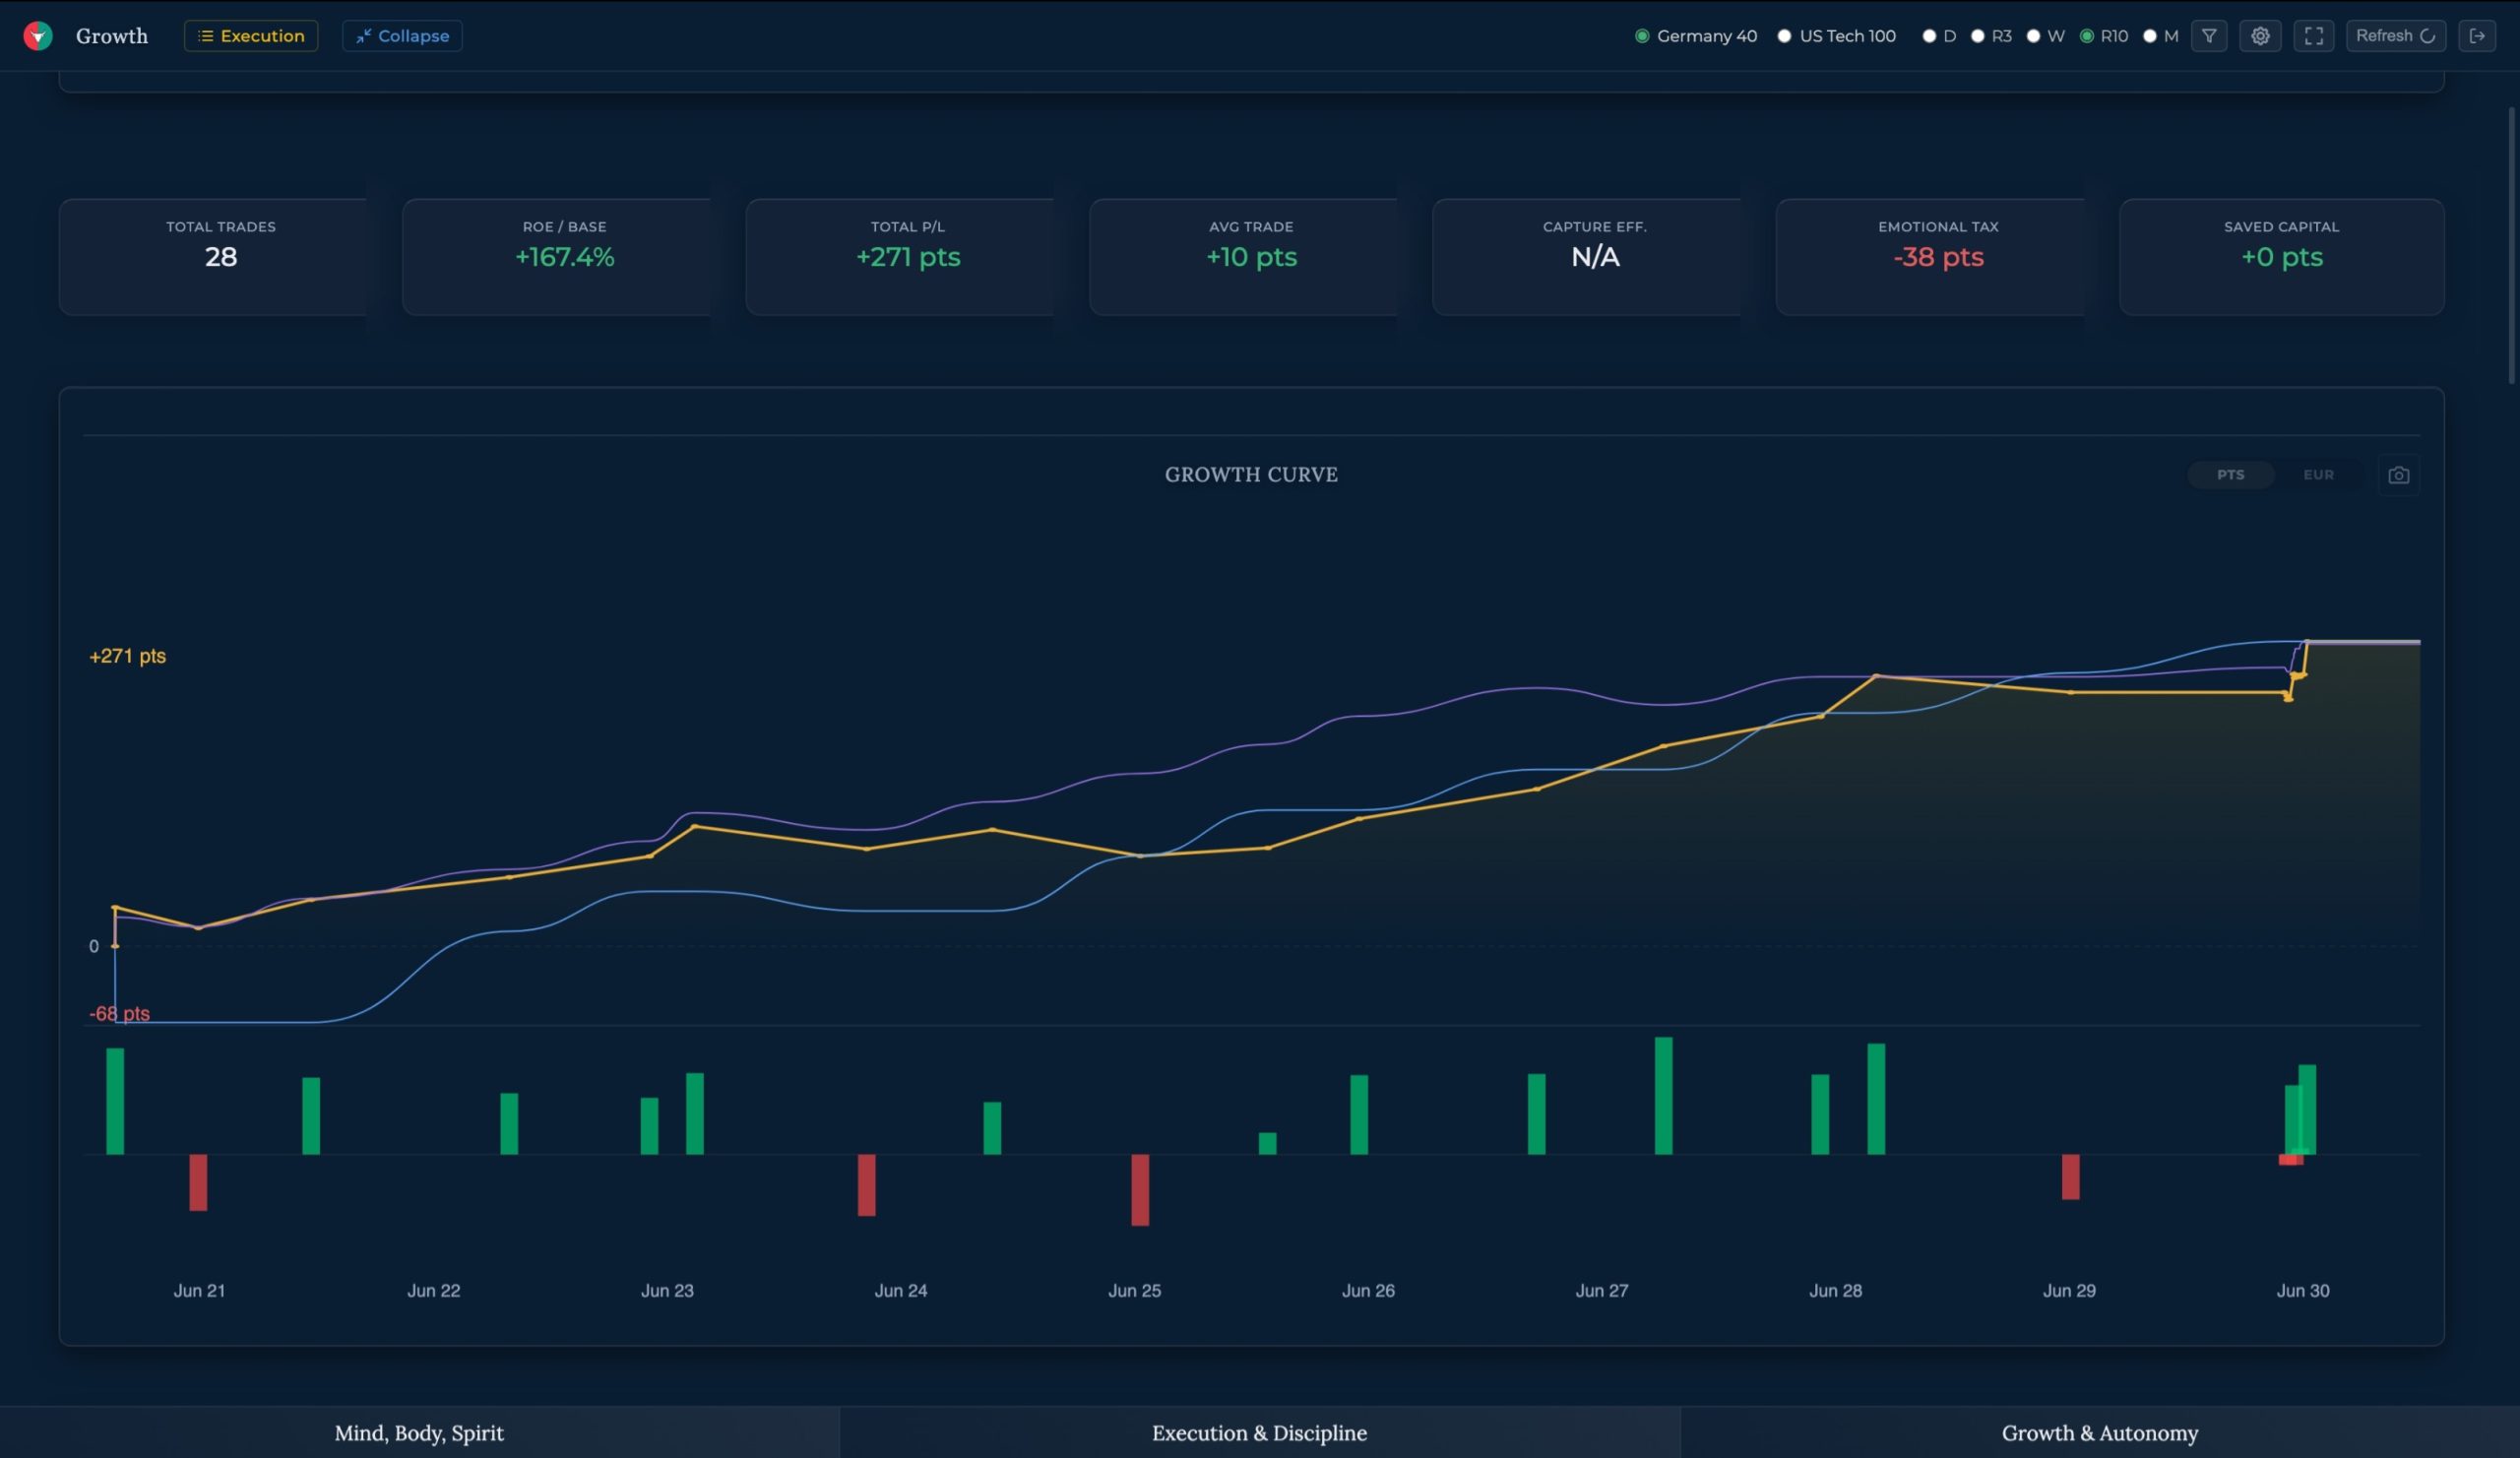This screenshot has width=2520, height=1458.
Task: Open the Mind, Body, Spirit tab
Action: tap(419, 1432)
